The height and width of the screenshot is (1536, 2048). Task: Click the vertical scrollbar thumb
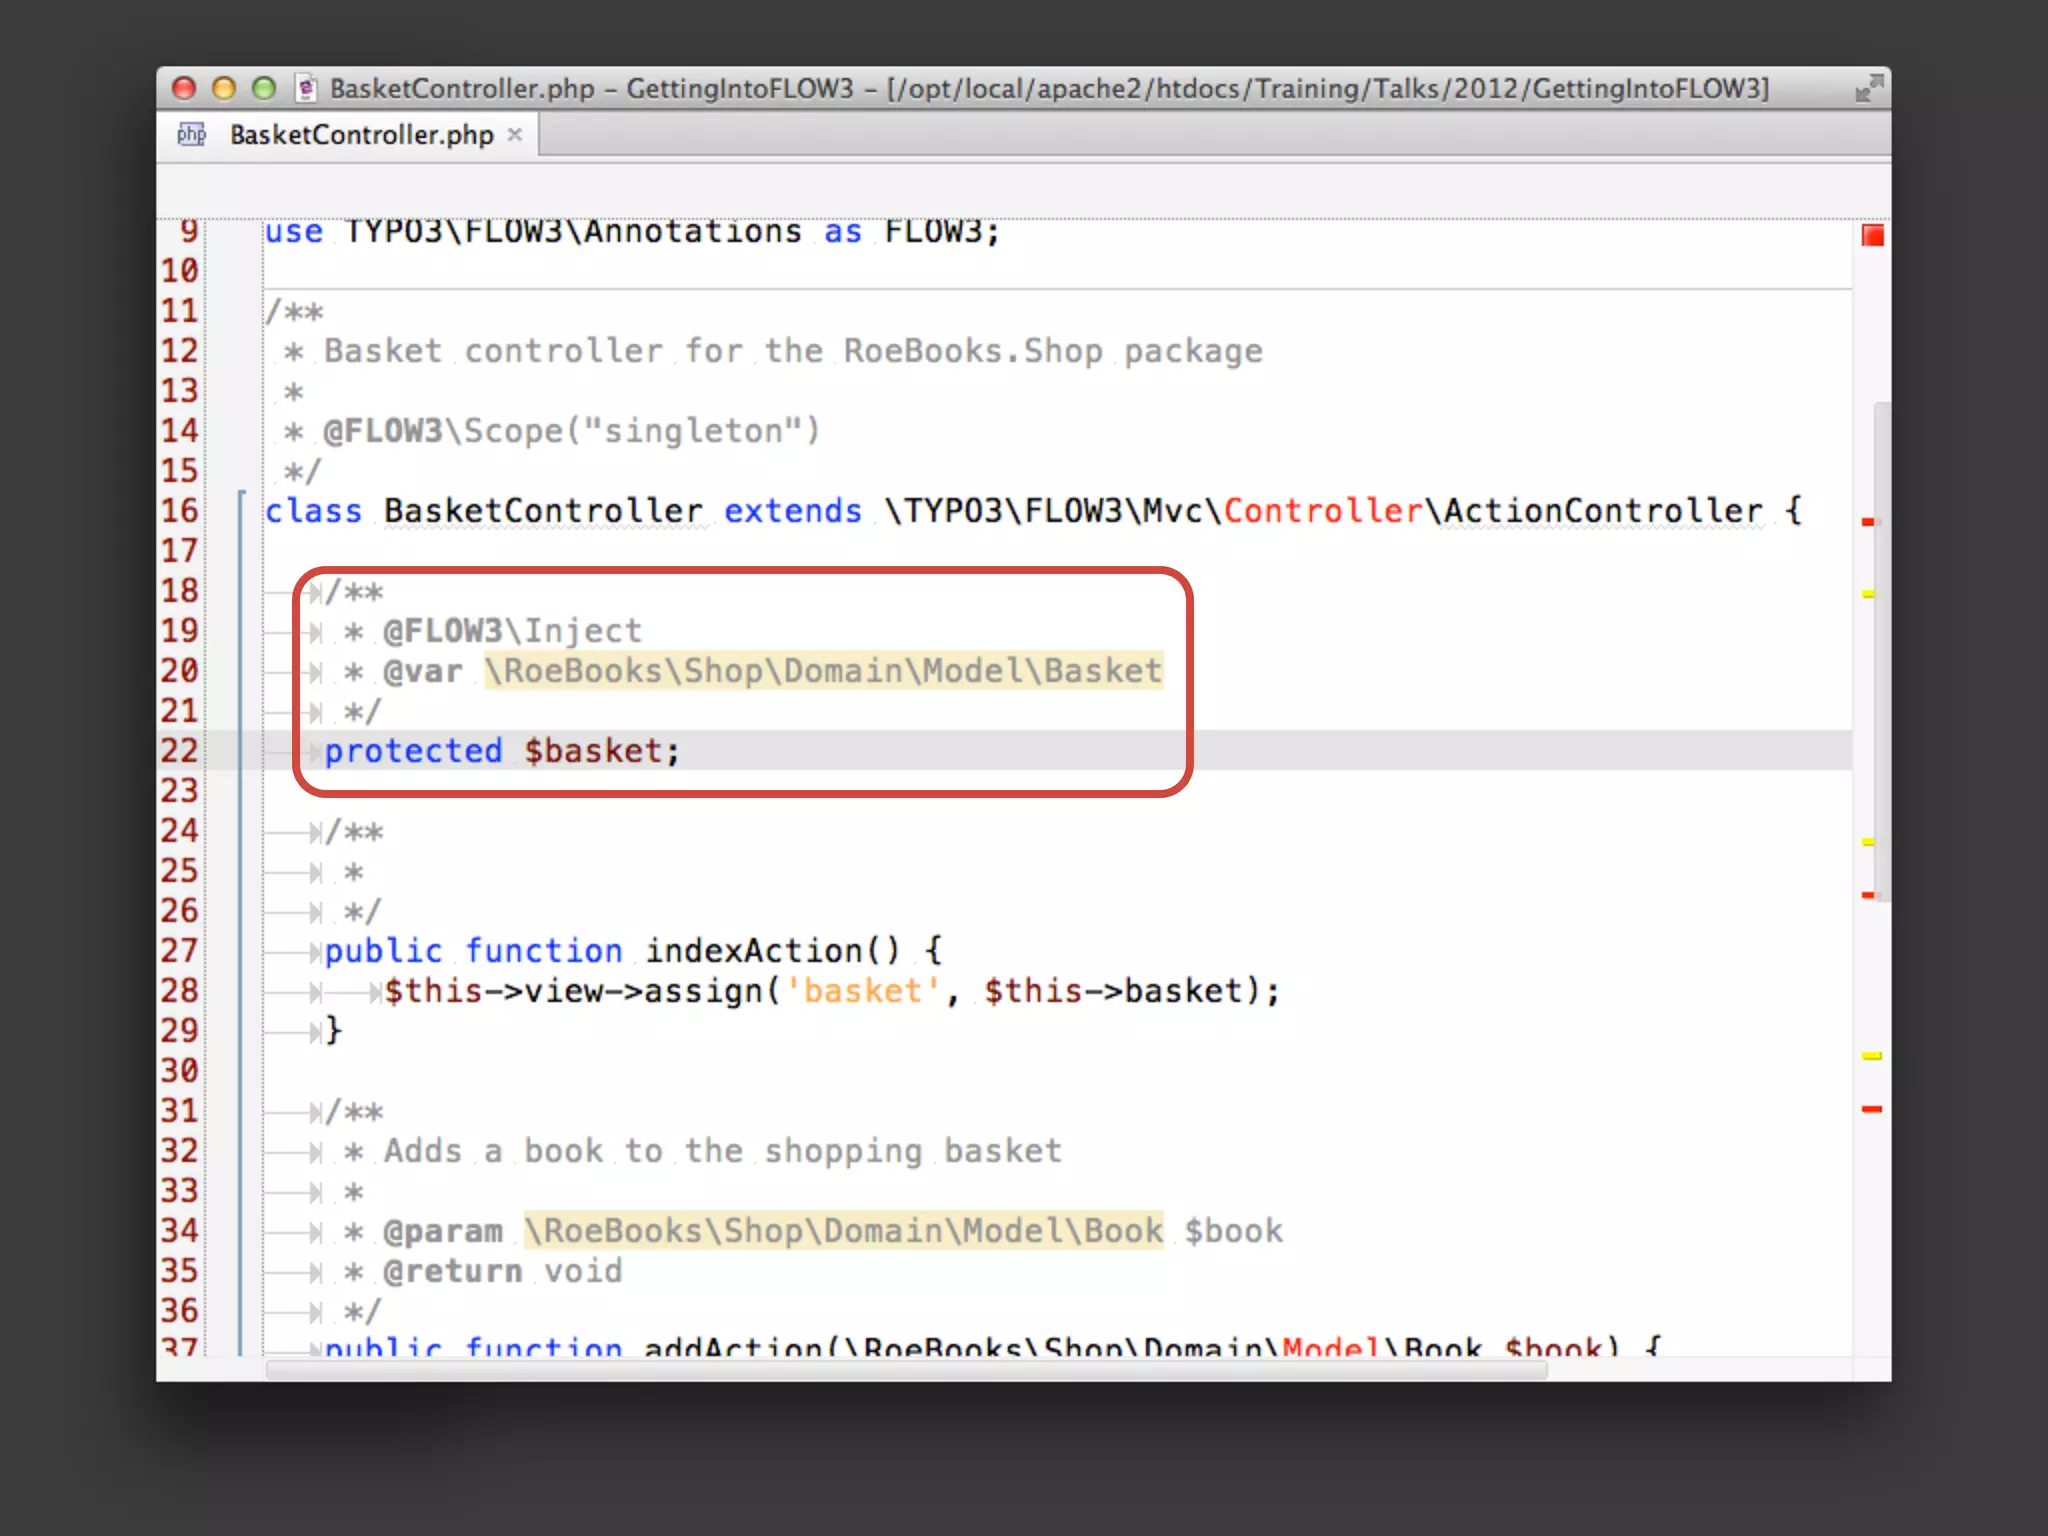[1881, 650]
